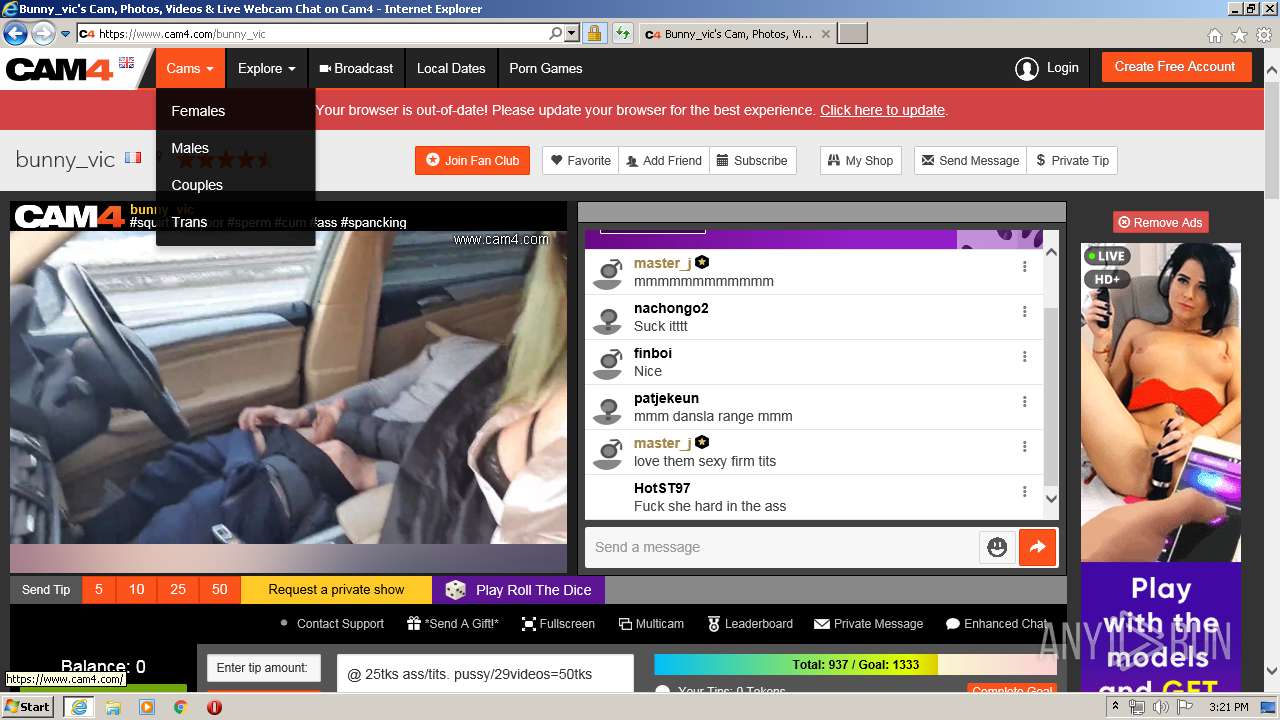Open options dots for finboi's message
Screen dimensions: 1280x720
click(1024, 357)
